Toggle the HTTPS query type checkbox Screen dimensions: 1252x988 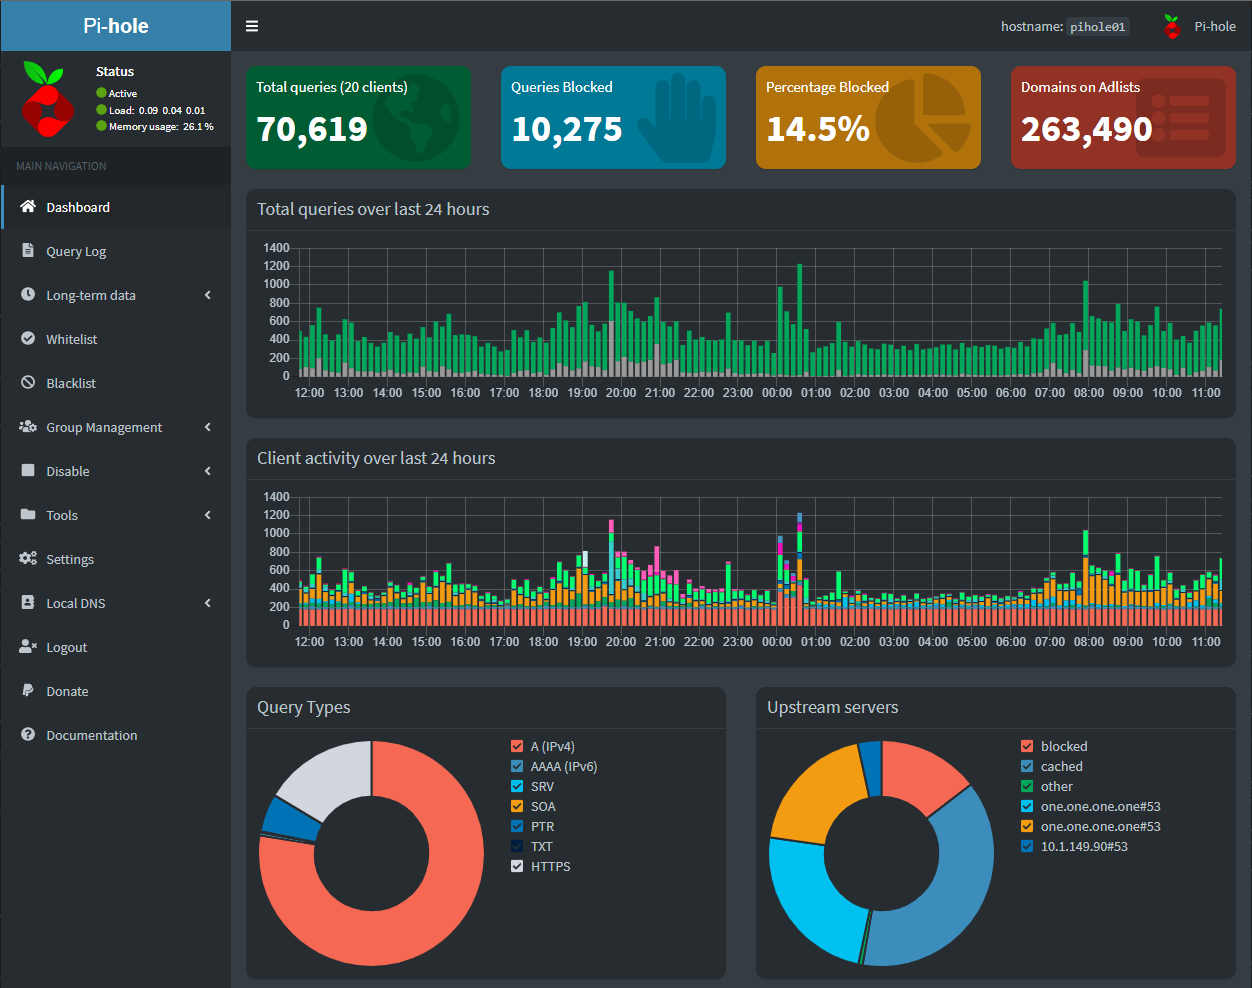(517, 866)
